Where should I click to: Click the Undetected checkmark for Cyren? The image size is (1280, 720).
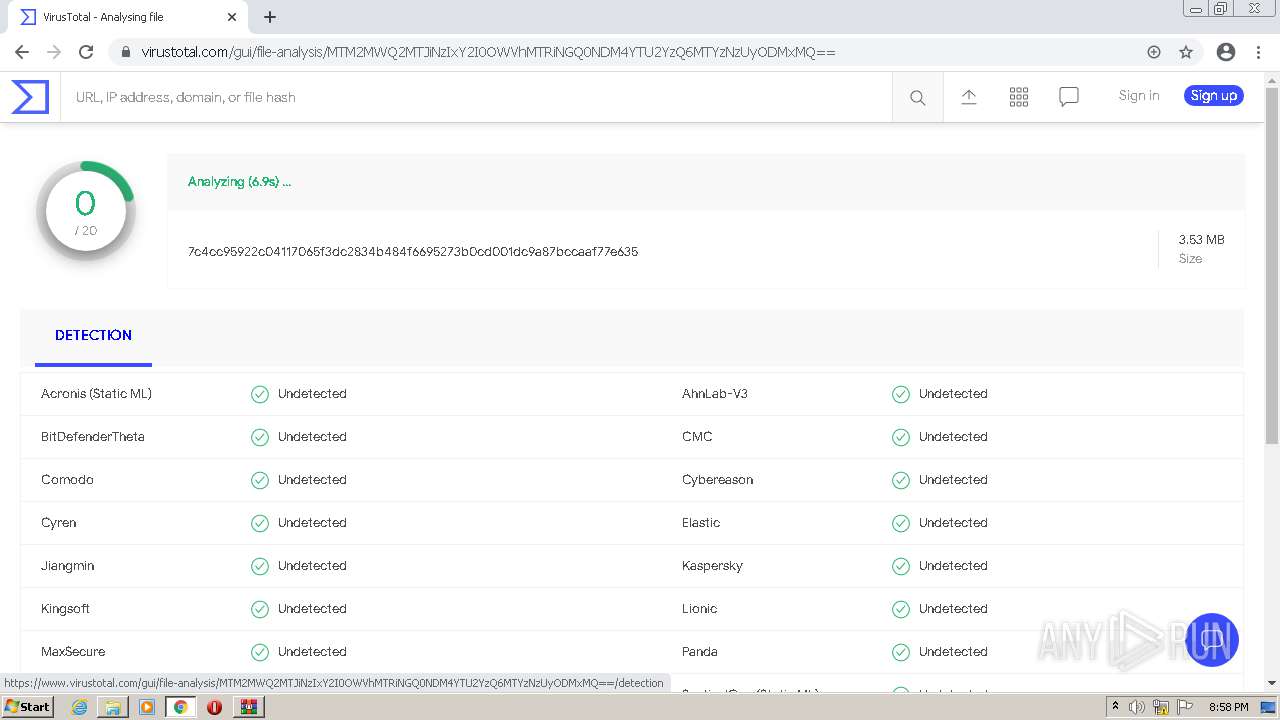pyautogui.click(x=260, y=523)
